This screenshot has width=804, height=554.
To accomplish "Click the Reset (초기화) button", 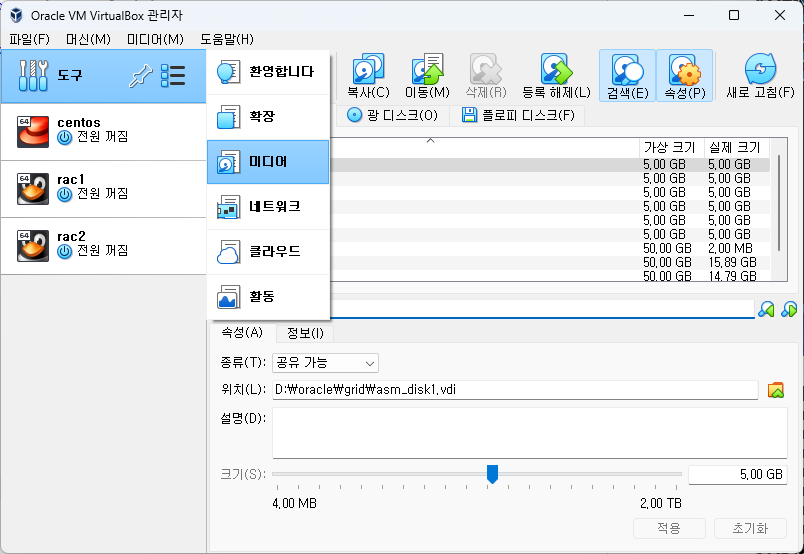I will [750, 528].
